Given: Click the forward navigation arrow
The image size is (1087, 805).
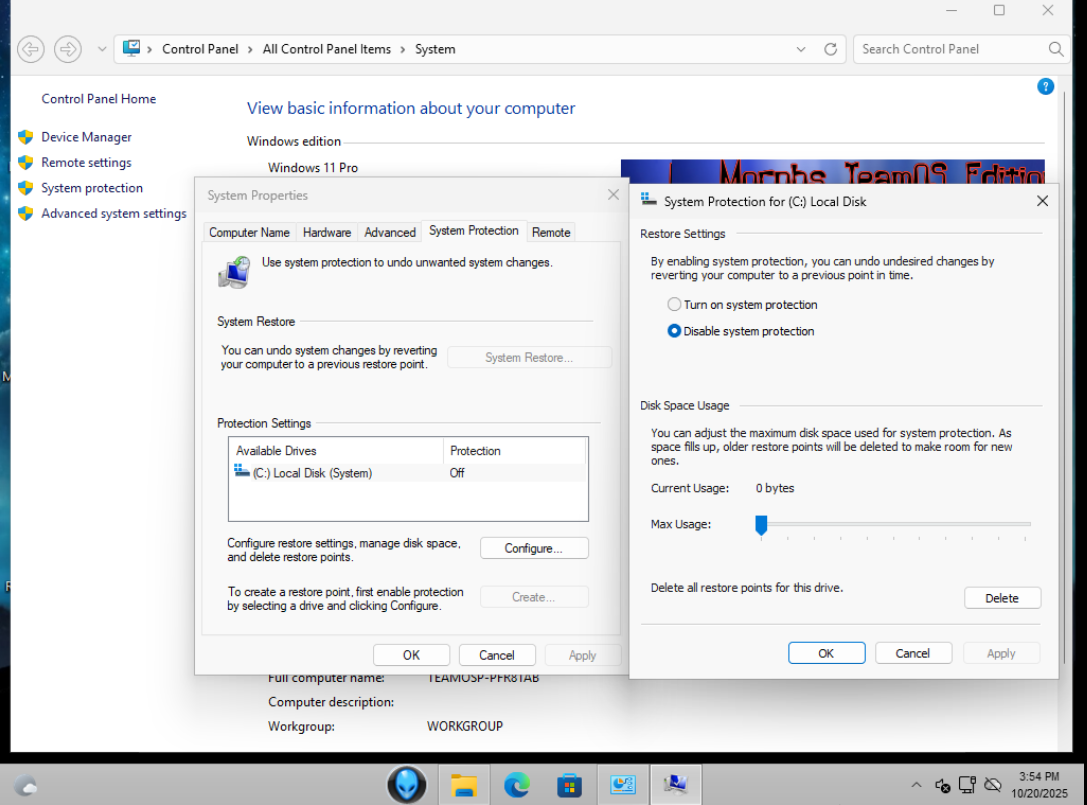Looking at the screenshot, I should [68, 49].
